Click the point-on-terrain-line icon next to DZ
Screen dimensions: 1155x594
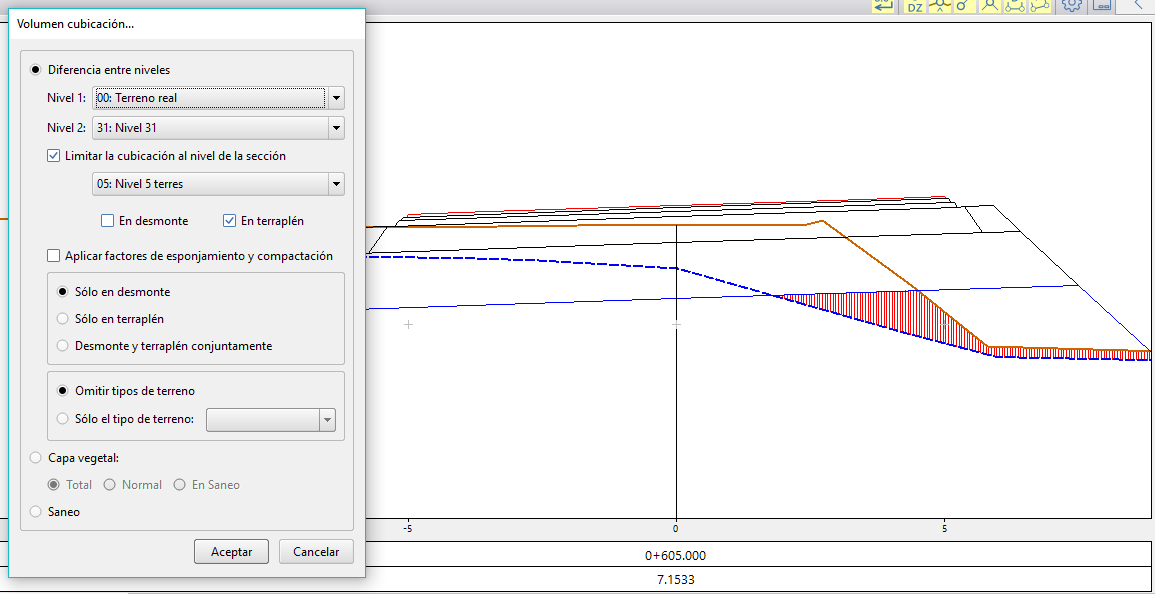(x=940, y=6)
